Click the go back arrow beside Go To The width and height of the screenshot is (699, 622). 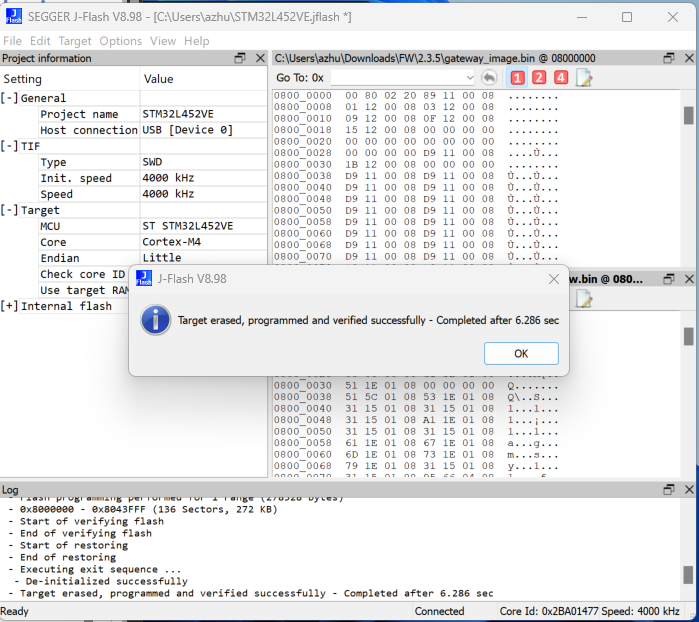click(x=489, y=78)
